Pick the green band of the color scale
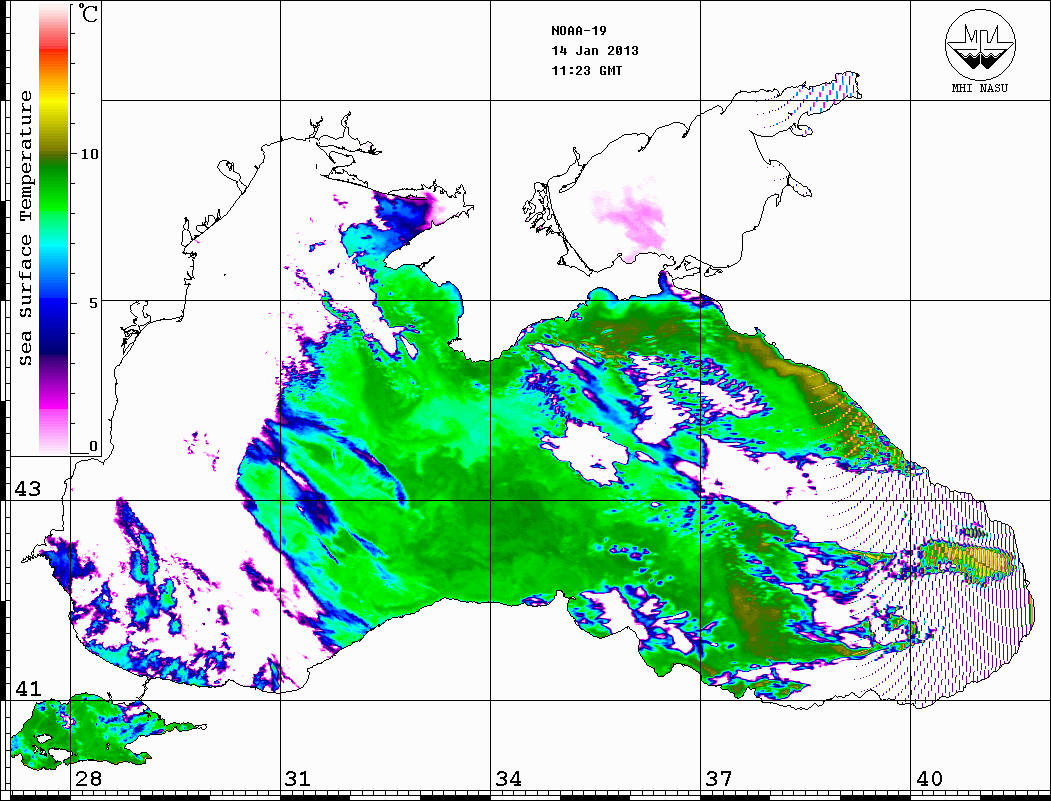This screenshot has height=801, width=1051. 54,185
